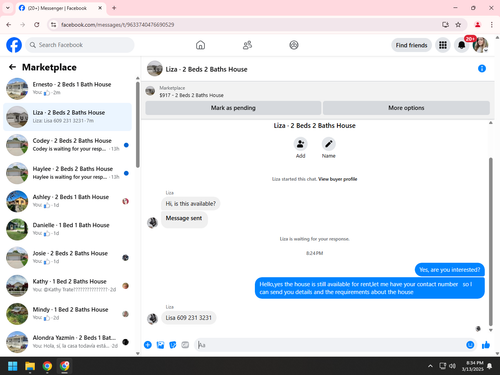The height and width of the screenshot is (375, 500).
Task: Close the Messenger Facebook tab
Action: [100, 8]
